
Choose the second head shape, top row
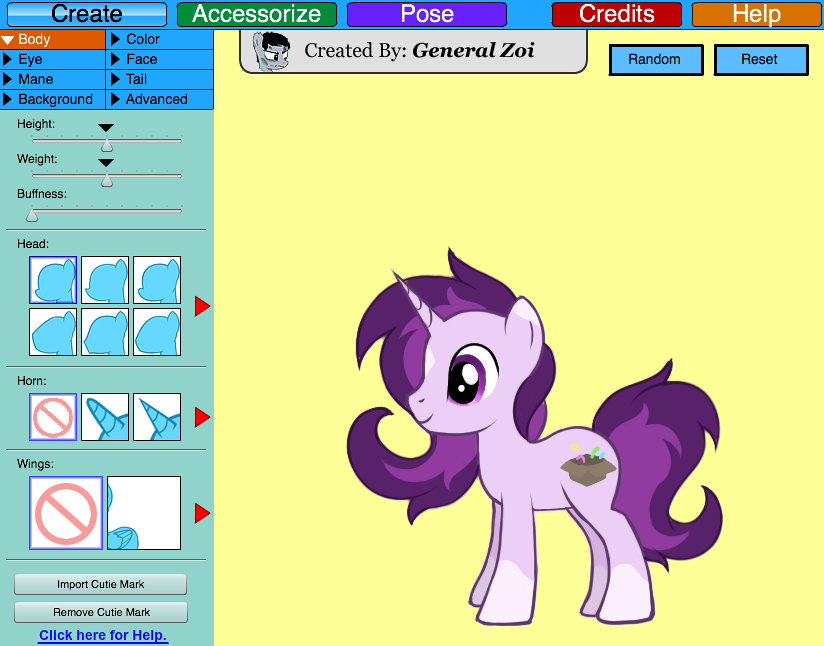(x=105, y=280)
